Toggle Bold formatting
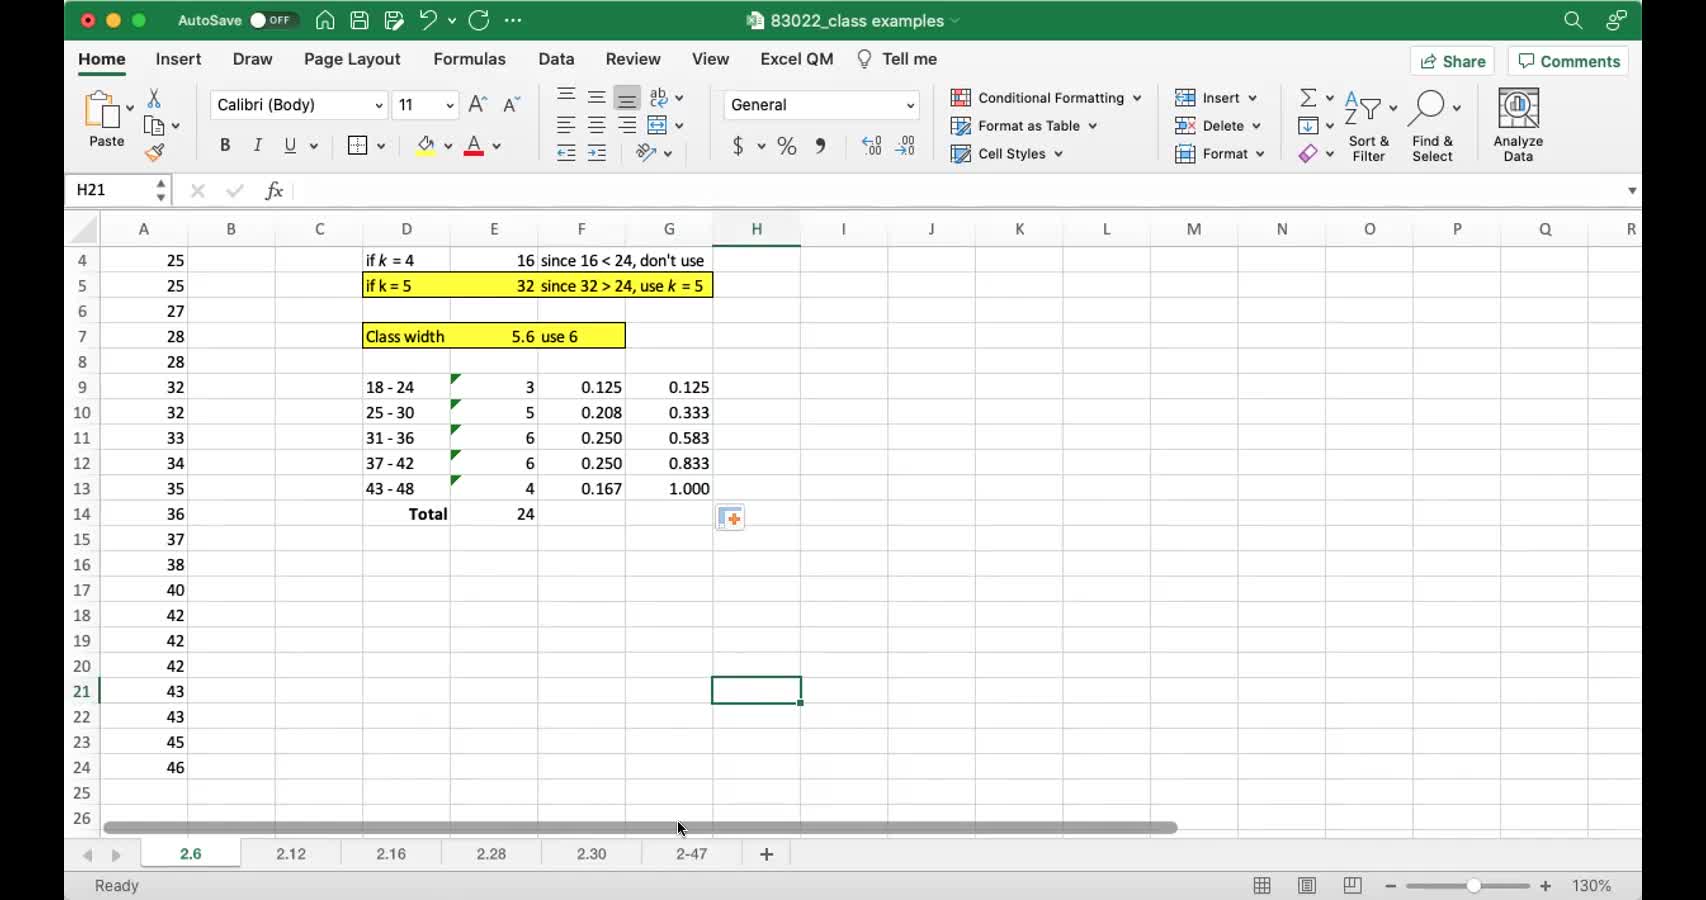 [x=225, y=146]
